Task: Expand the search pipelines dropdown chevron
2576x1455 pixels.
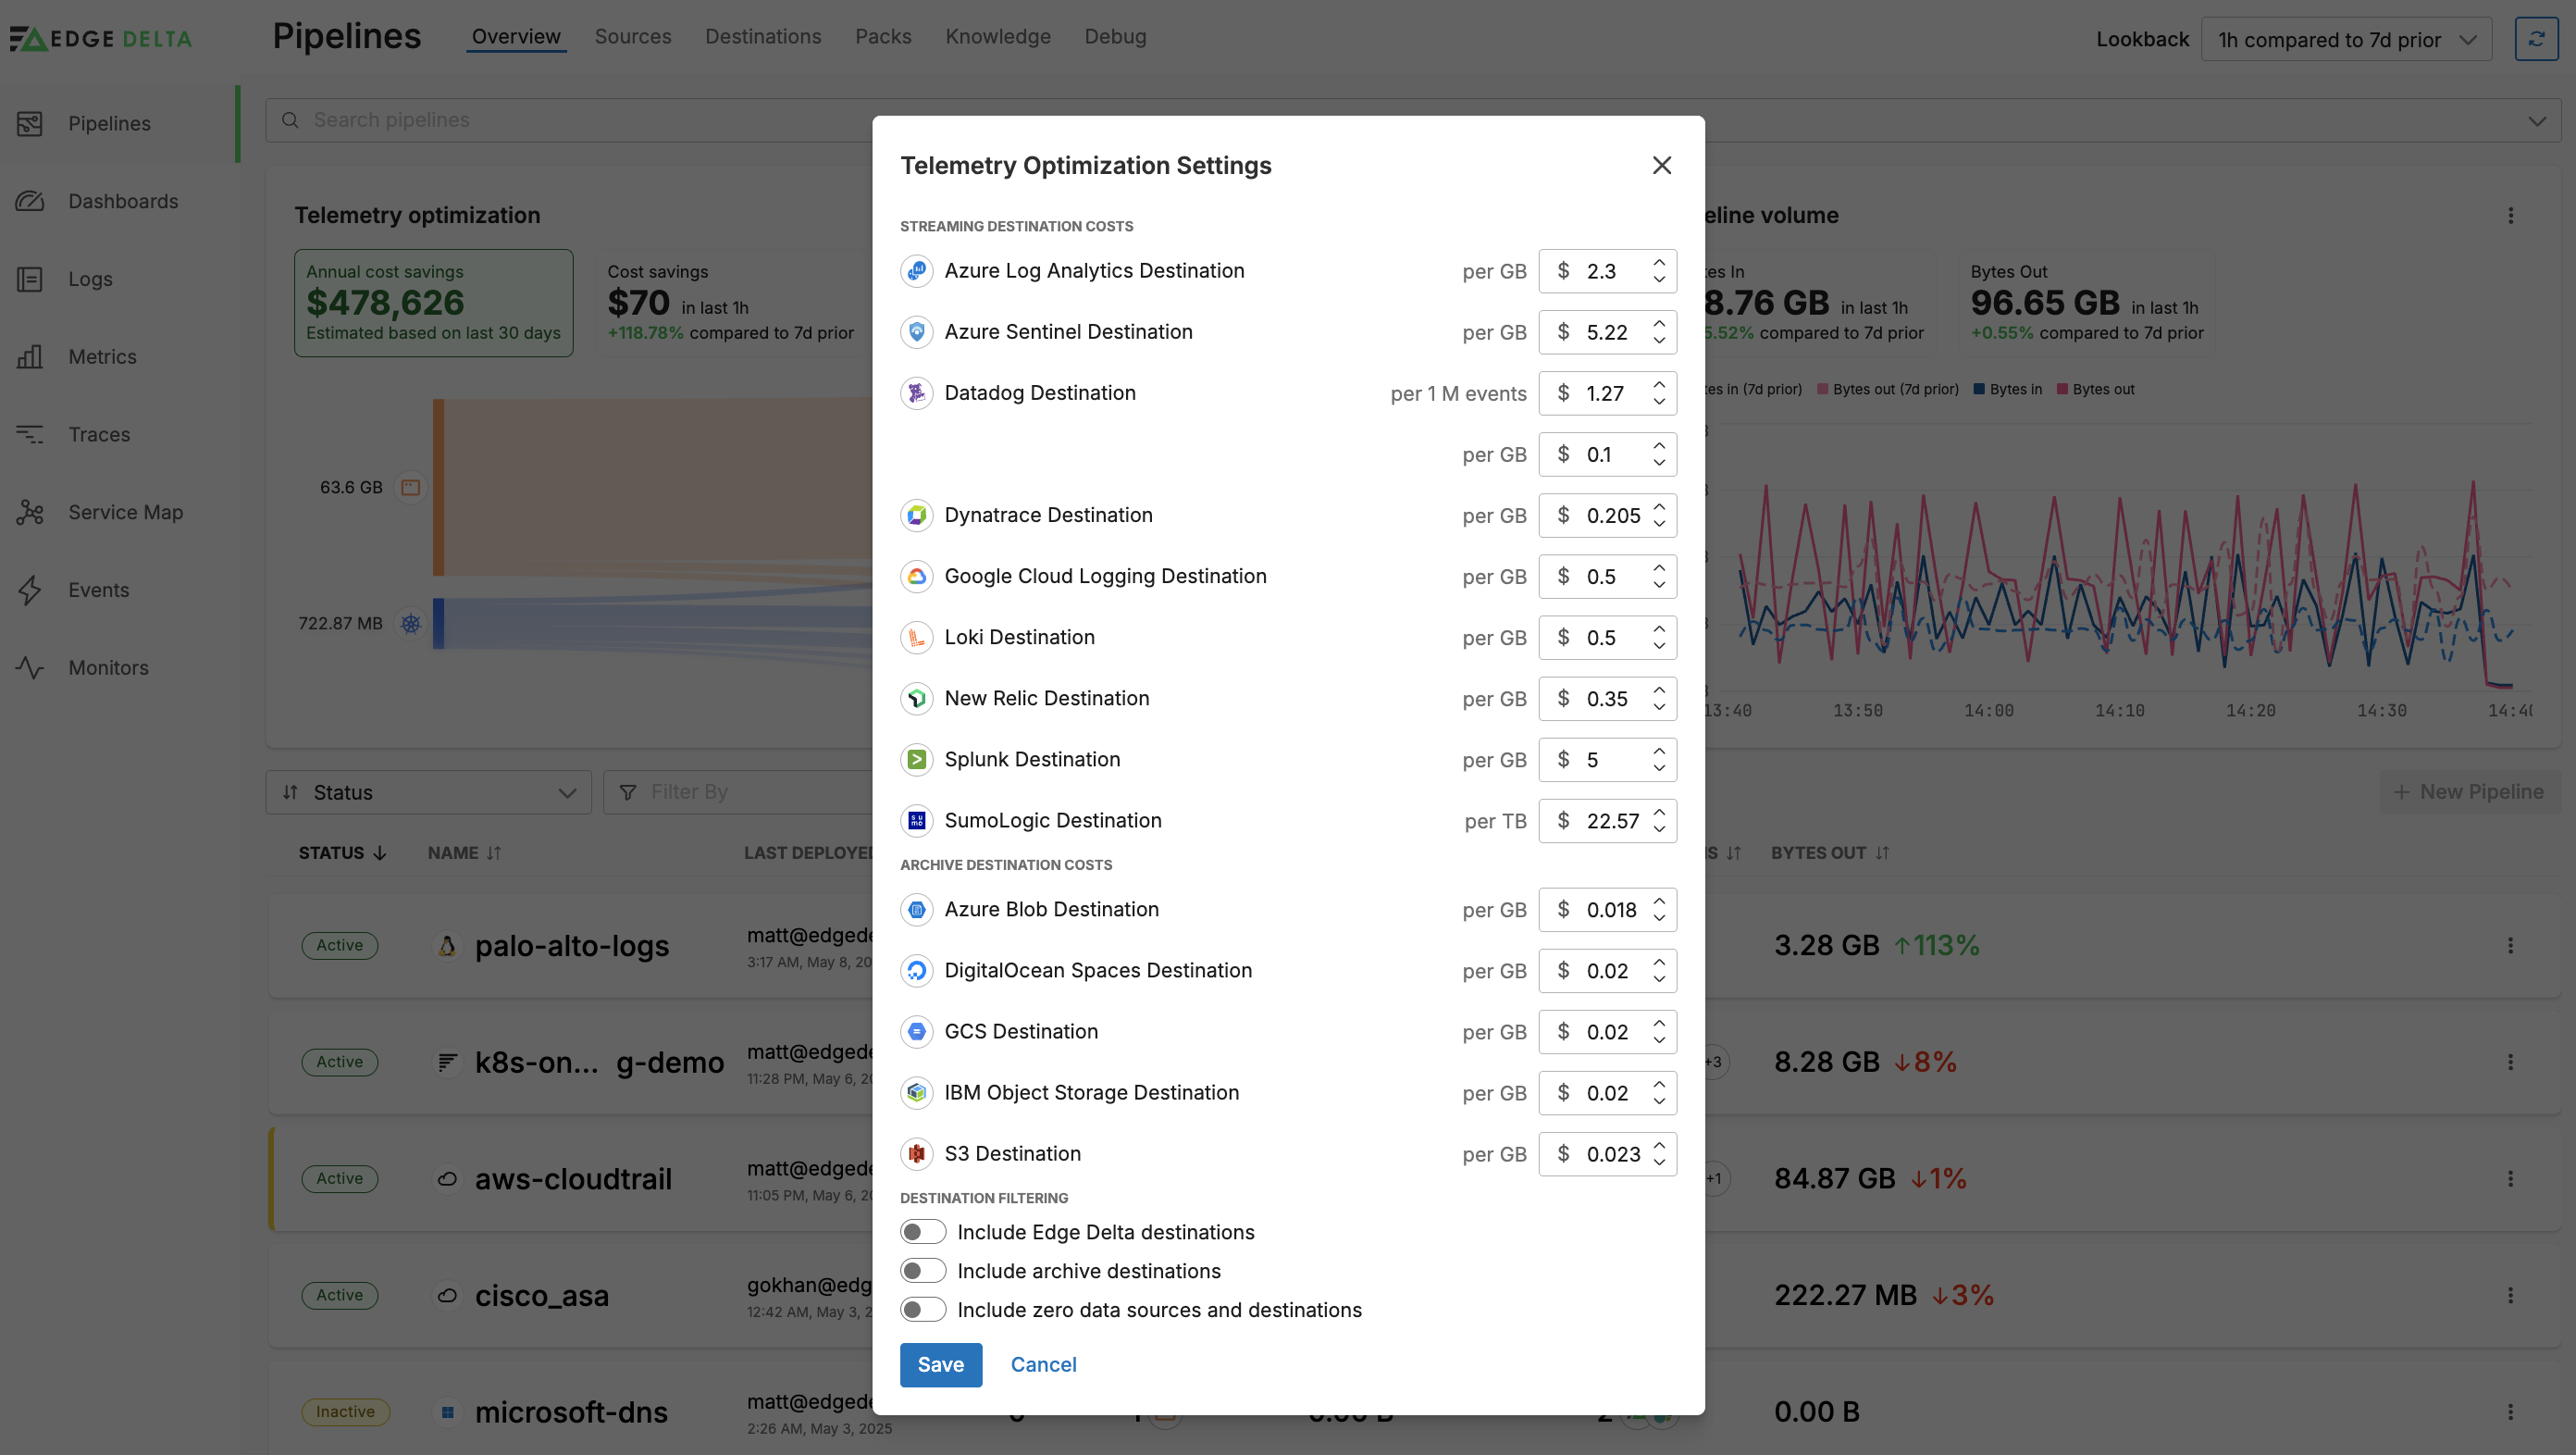Action: 2536,120
